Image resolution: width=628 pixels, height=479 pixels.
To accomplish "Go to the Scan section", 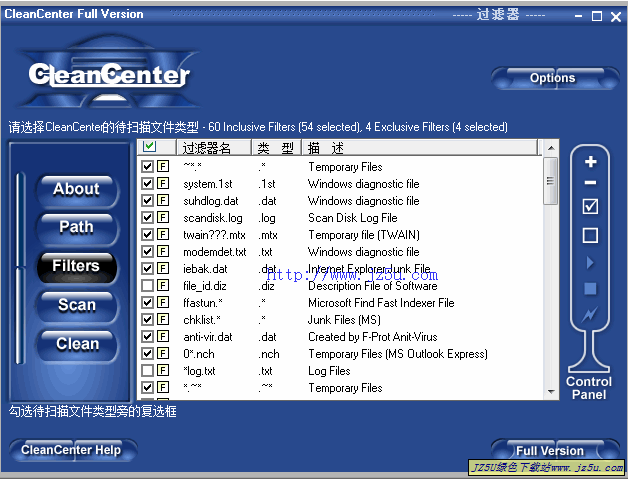I will (x=77, y=306).
